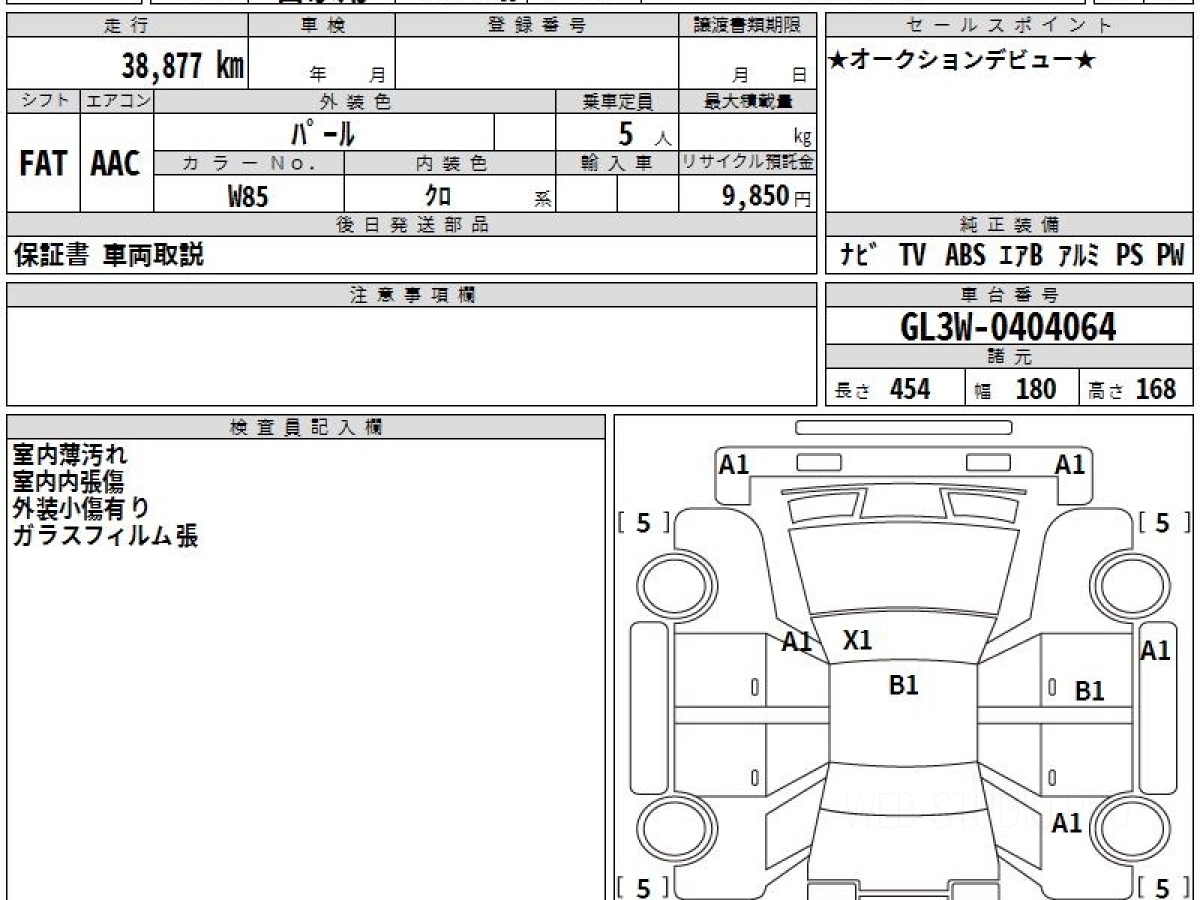Select the chassis number GL3W-0404064

point(1009,327)
